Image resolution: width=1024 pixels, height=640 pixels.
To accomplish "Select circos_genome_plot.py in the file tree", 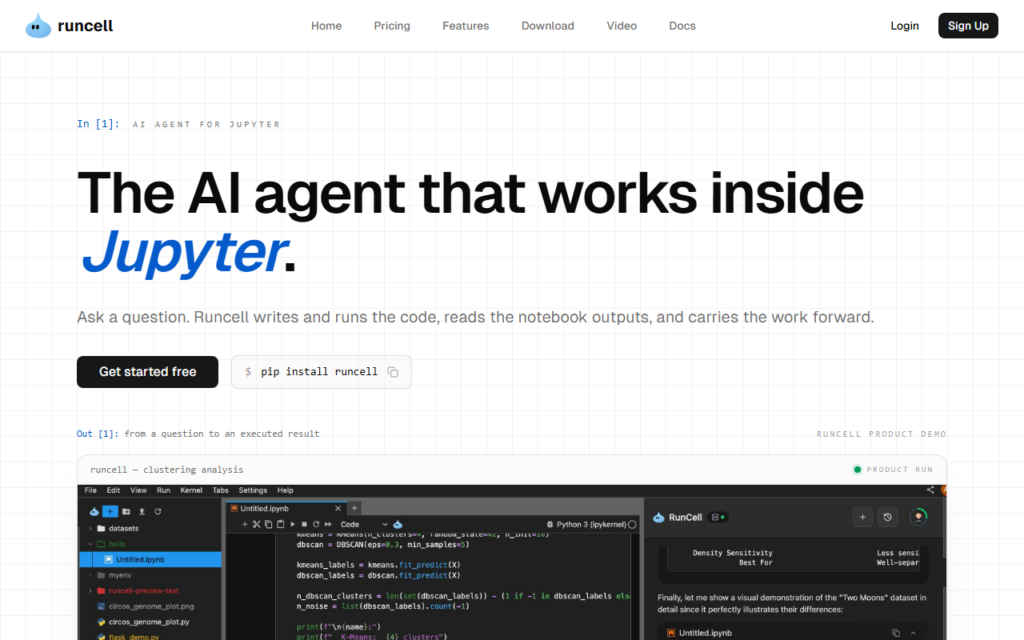I will click(150, 622).
